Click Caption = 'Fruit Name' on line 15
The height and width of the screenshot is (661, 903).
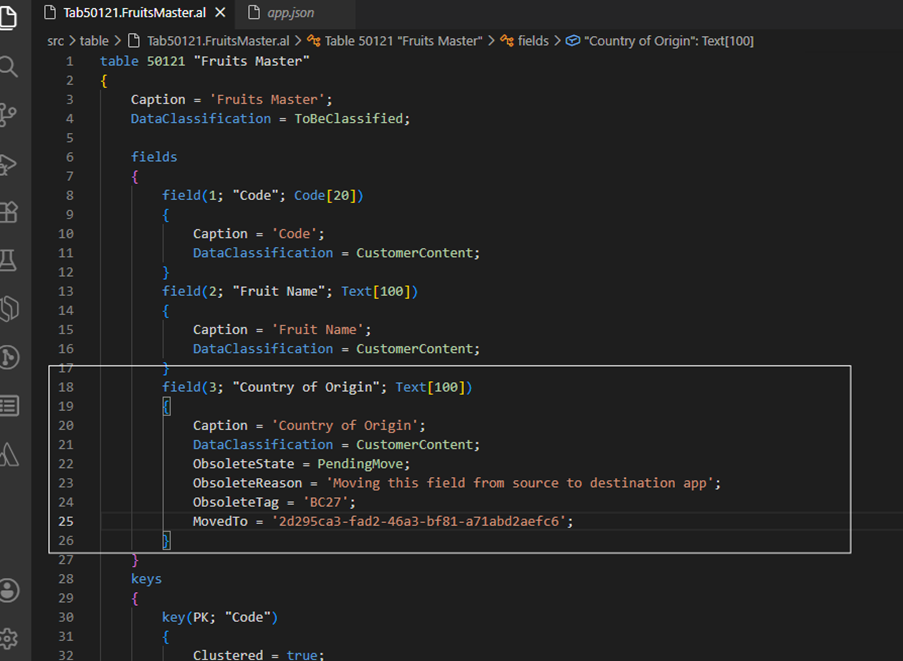[x=282, y=329]
